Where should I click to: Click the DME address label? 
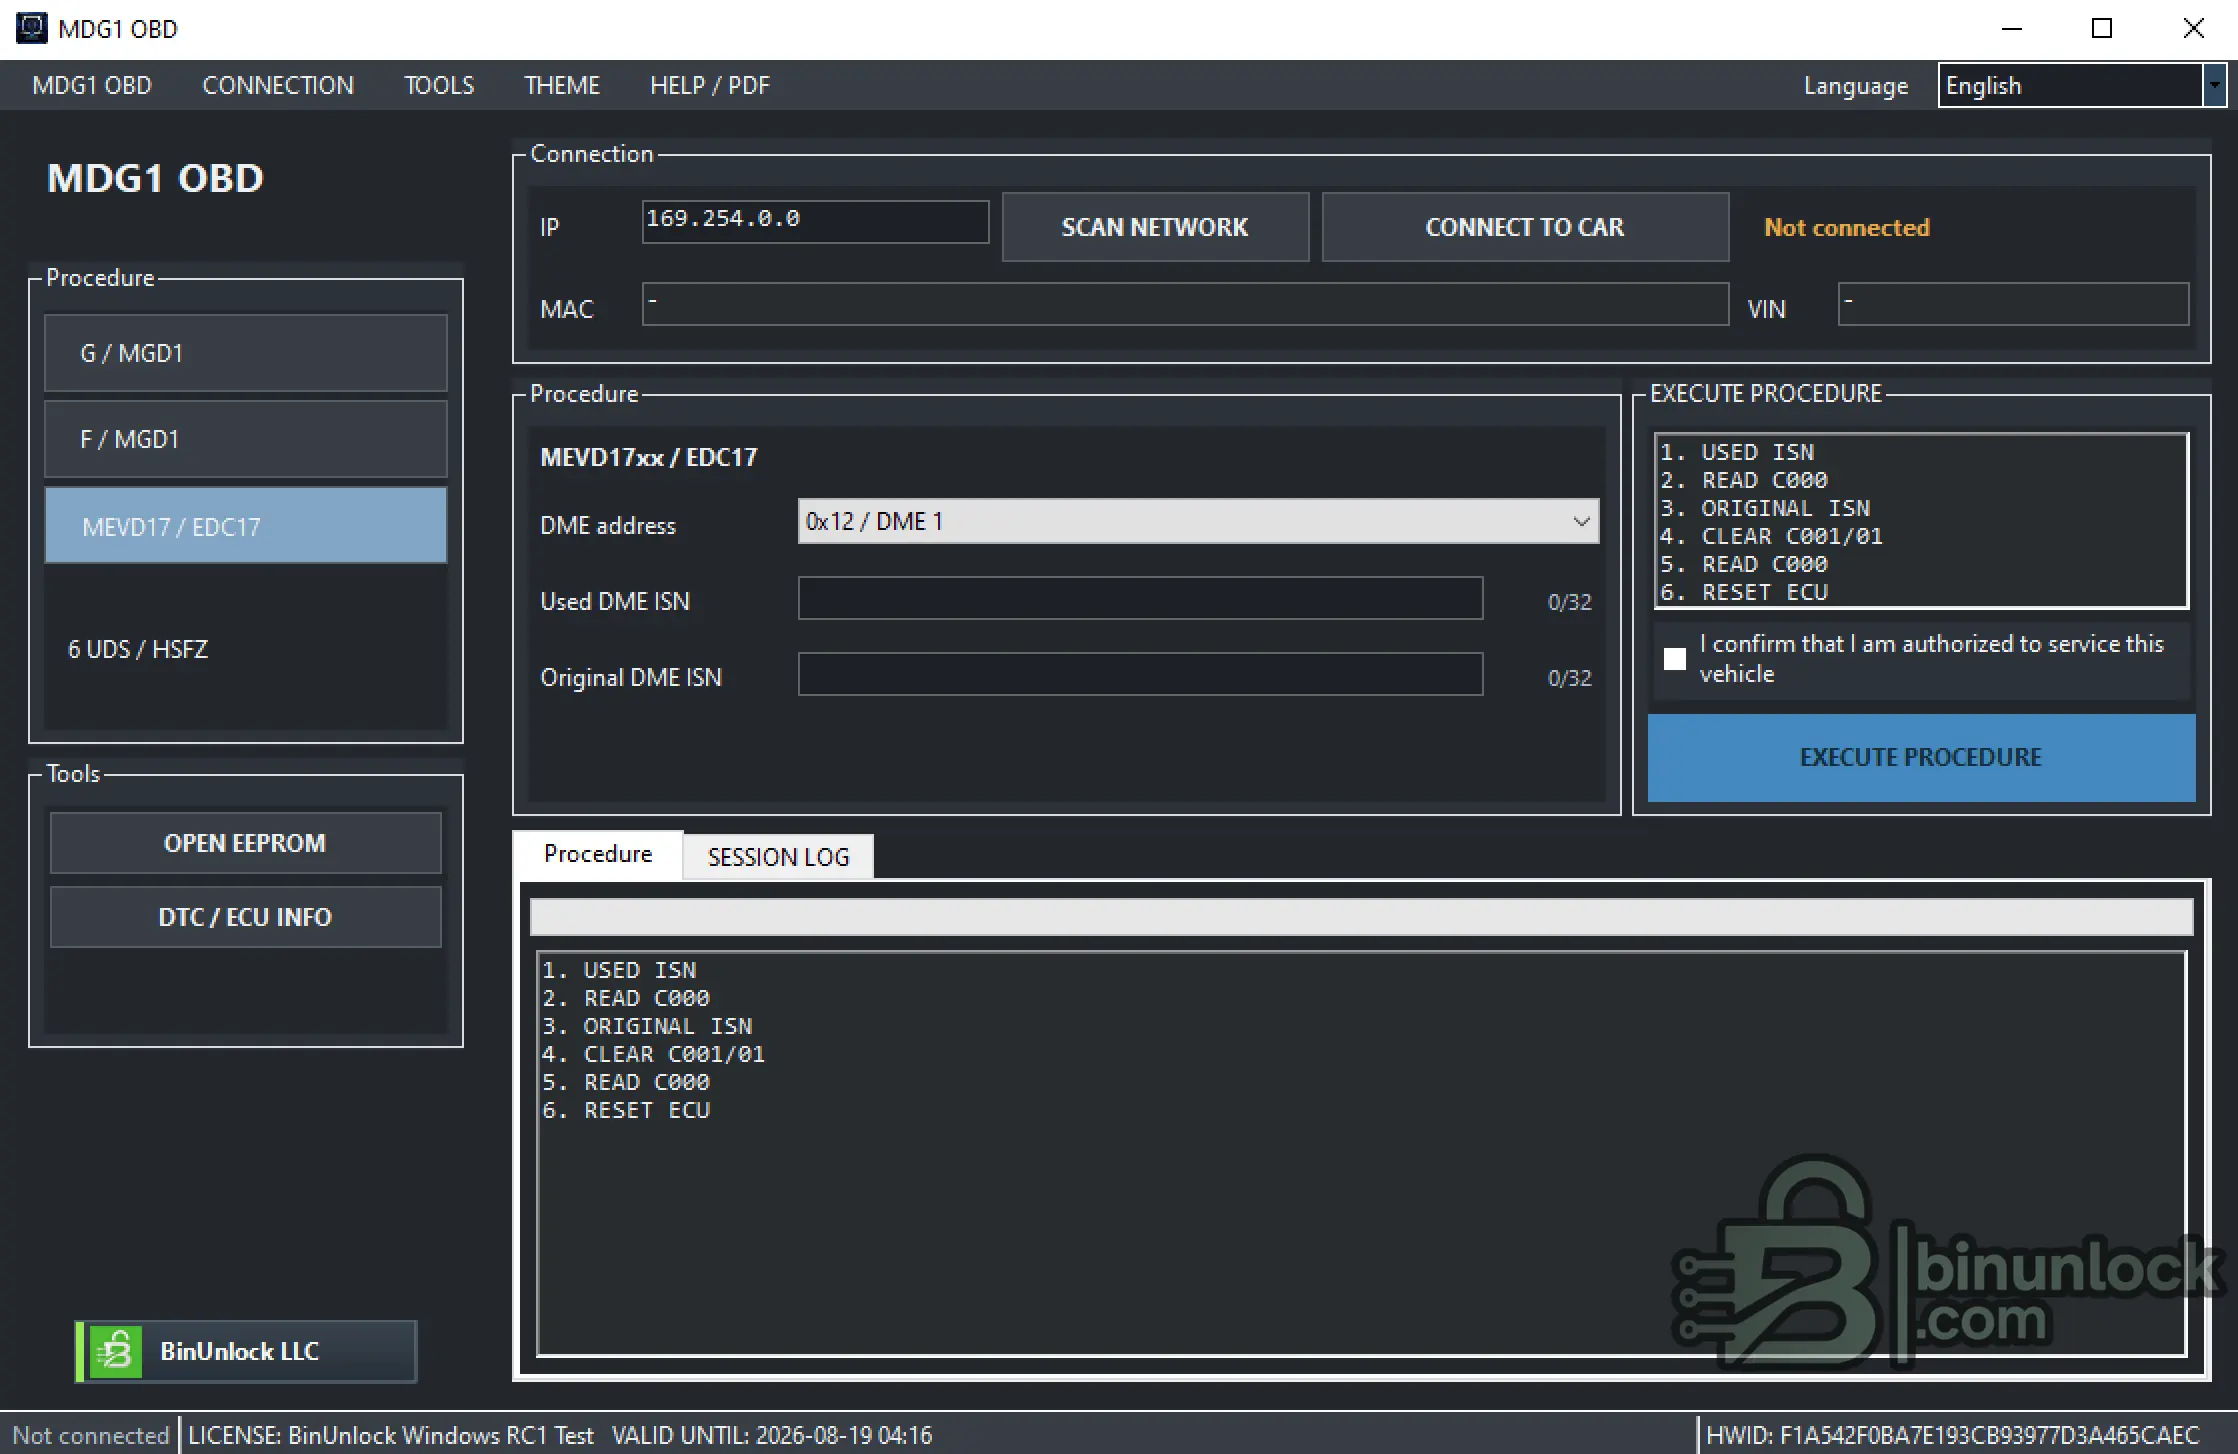click(x=608, y=526)
